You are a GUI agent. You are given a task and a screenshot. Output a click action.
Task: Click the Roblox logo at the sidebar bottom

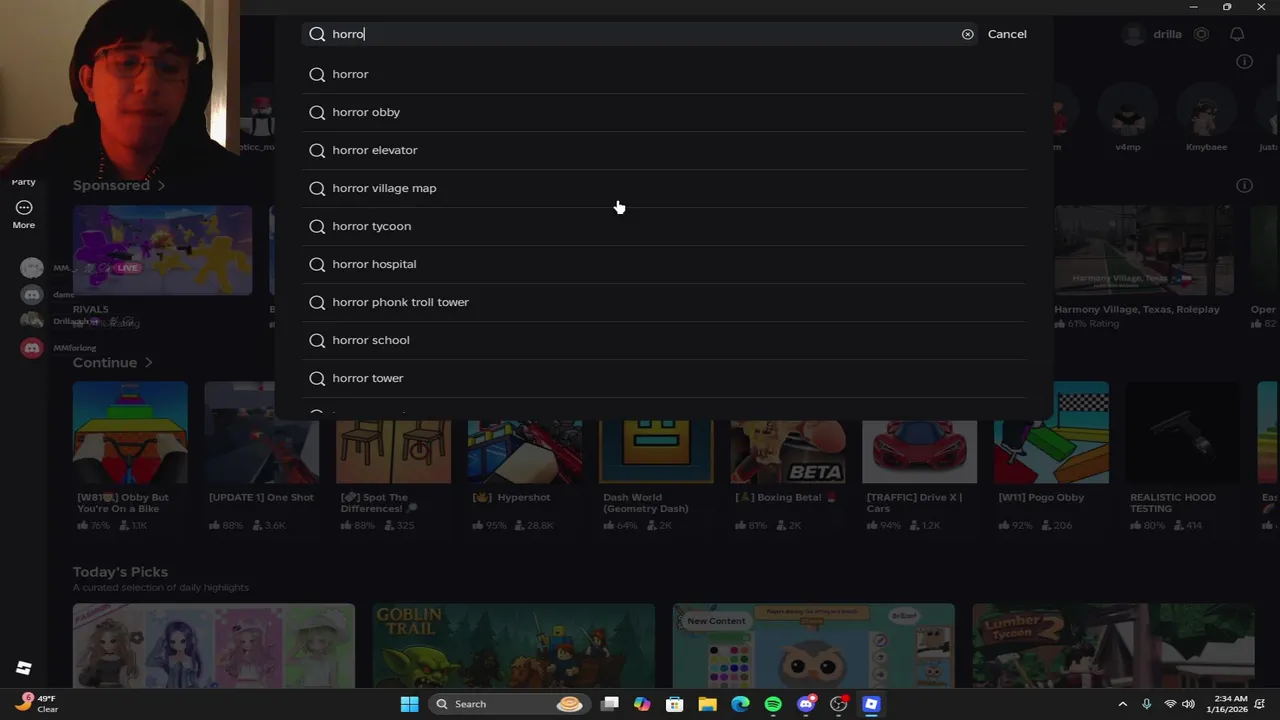[x=24, y=668]
